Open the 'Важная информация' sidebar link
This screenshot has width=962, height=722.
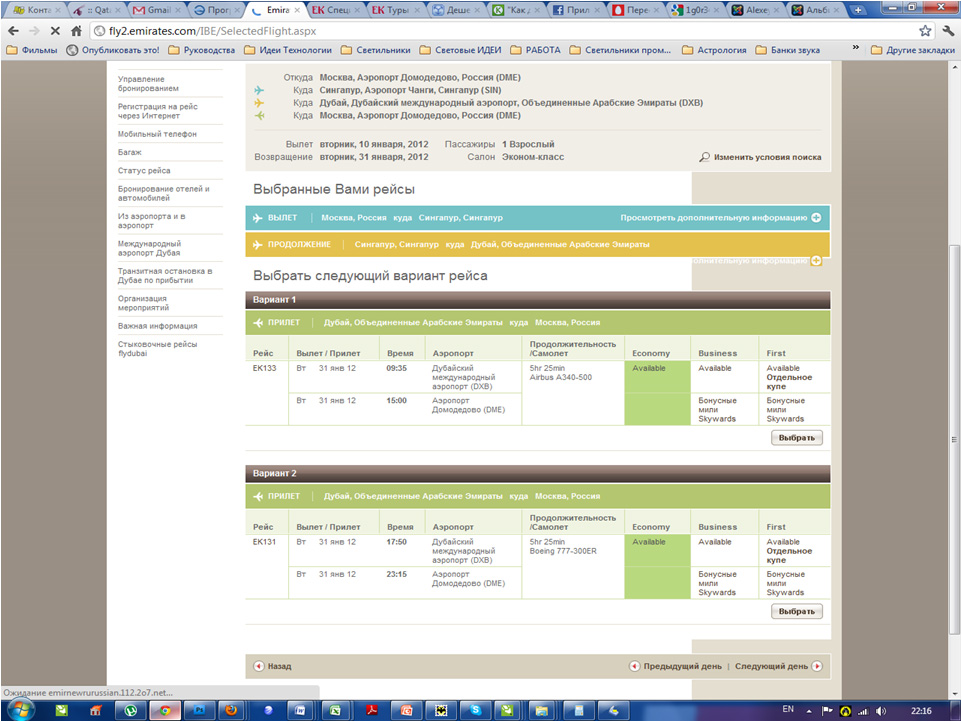click(157, 326)
